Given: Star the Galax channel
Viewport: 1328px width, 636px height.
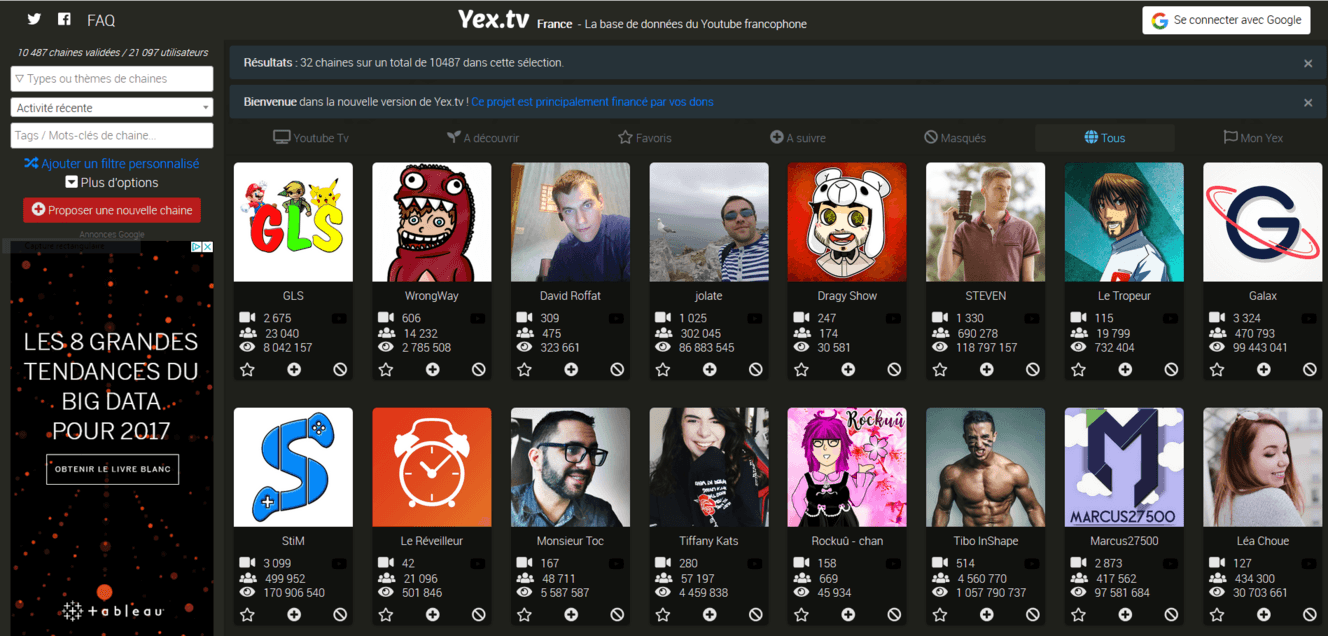Looking at the screenshot, I should (1217, 370).
